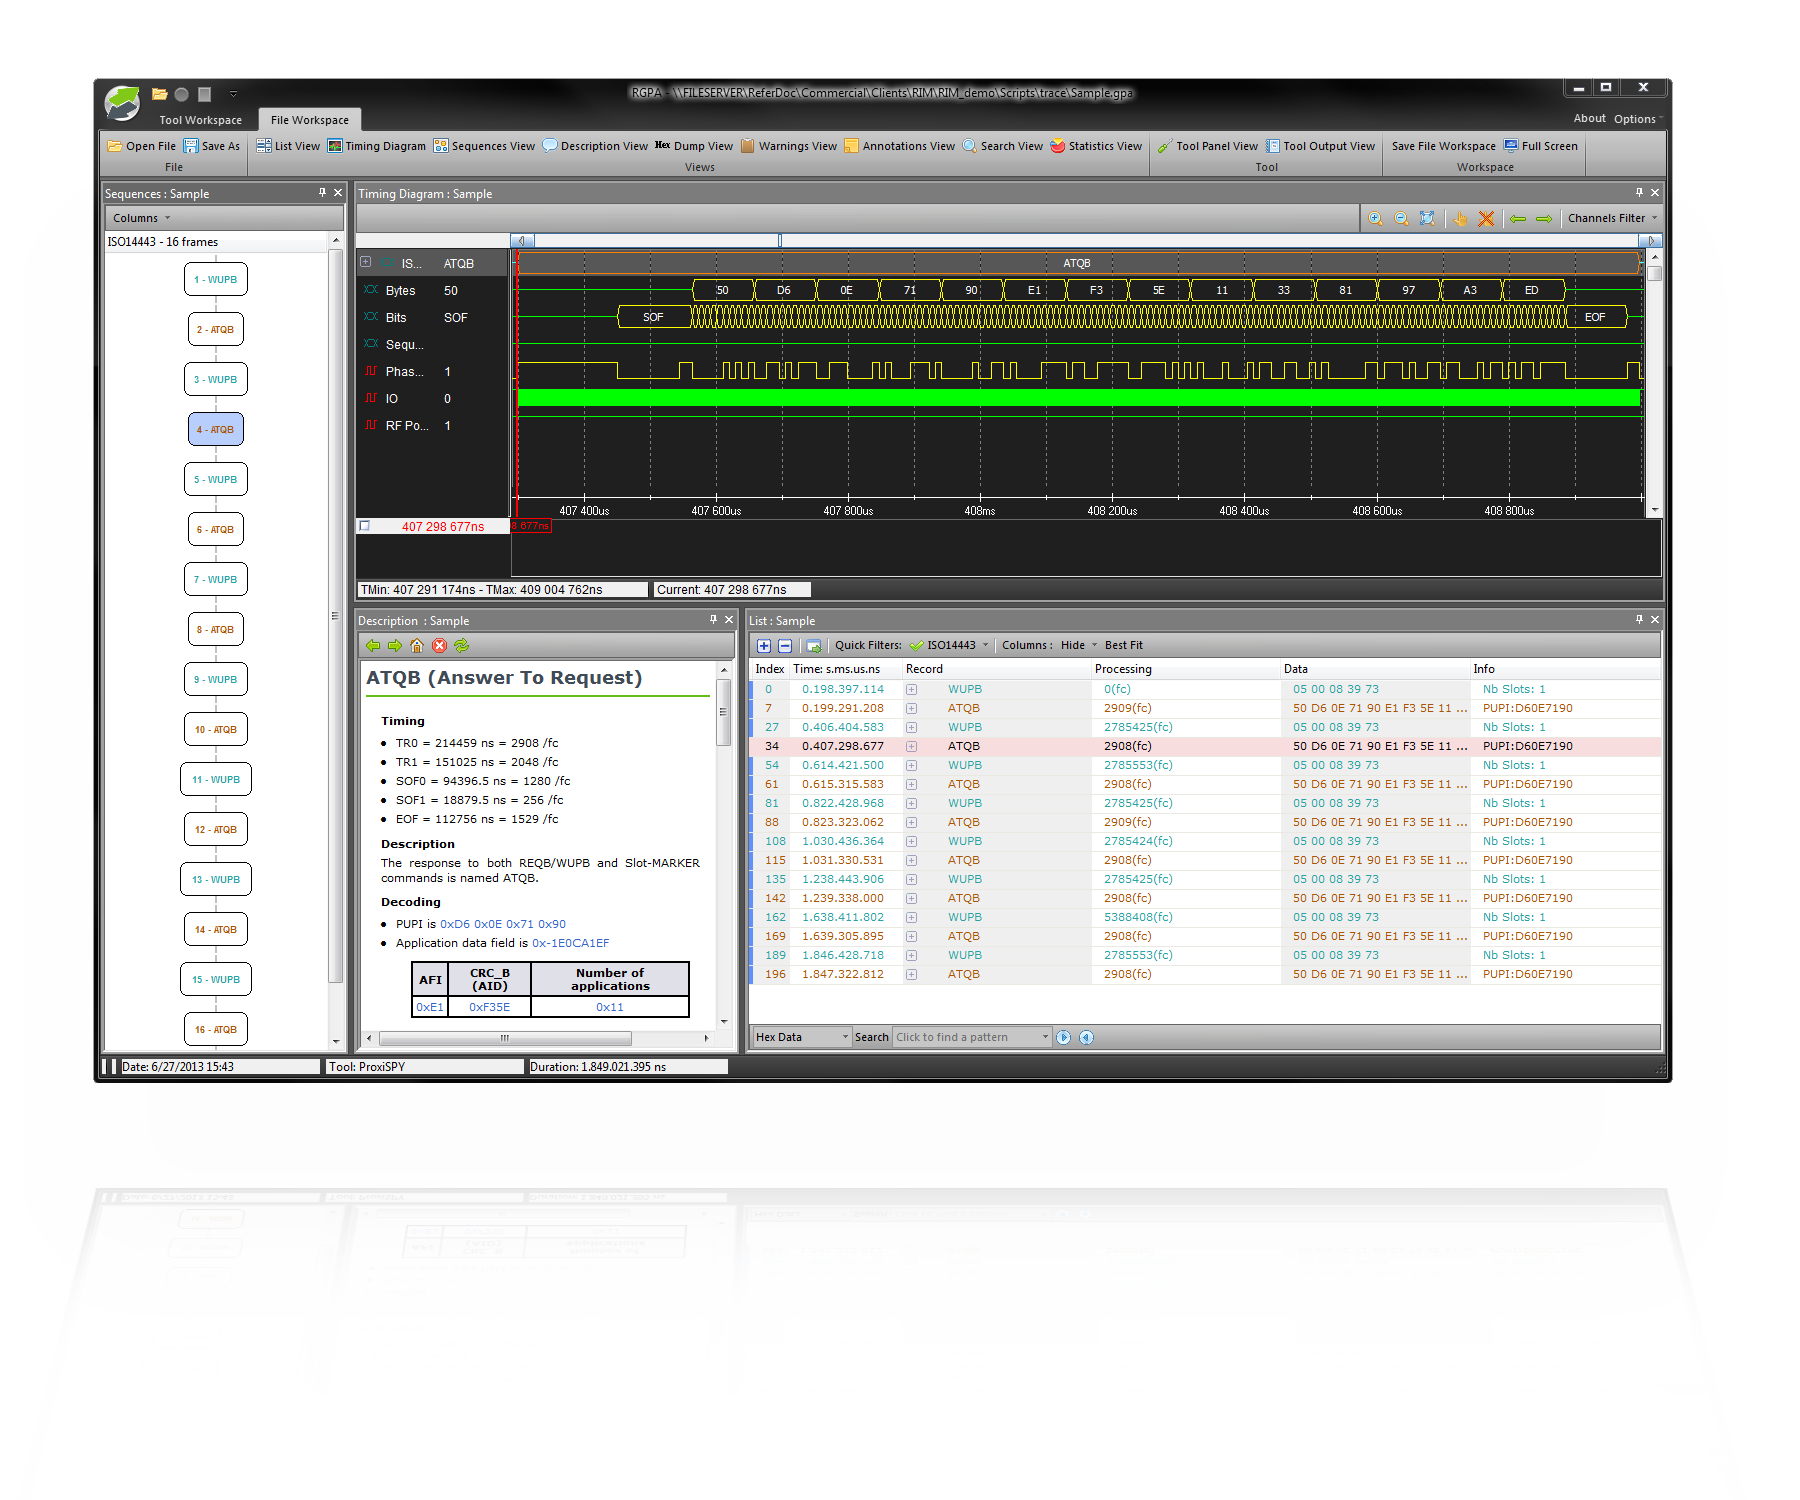Expand List row index 34 ATQB
1800x1500 pixels.
tap(911, 746)
